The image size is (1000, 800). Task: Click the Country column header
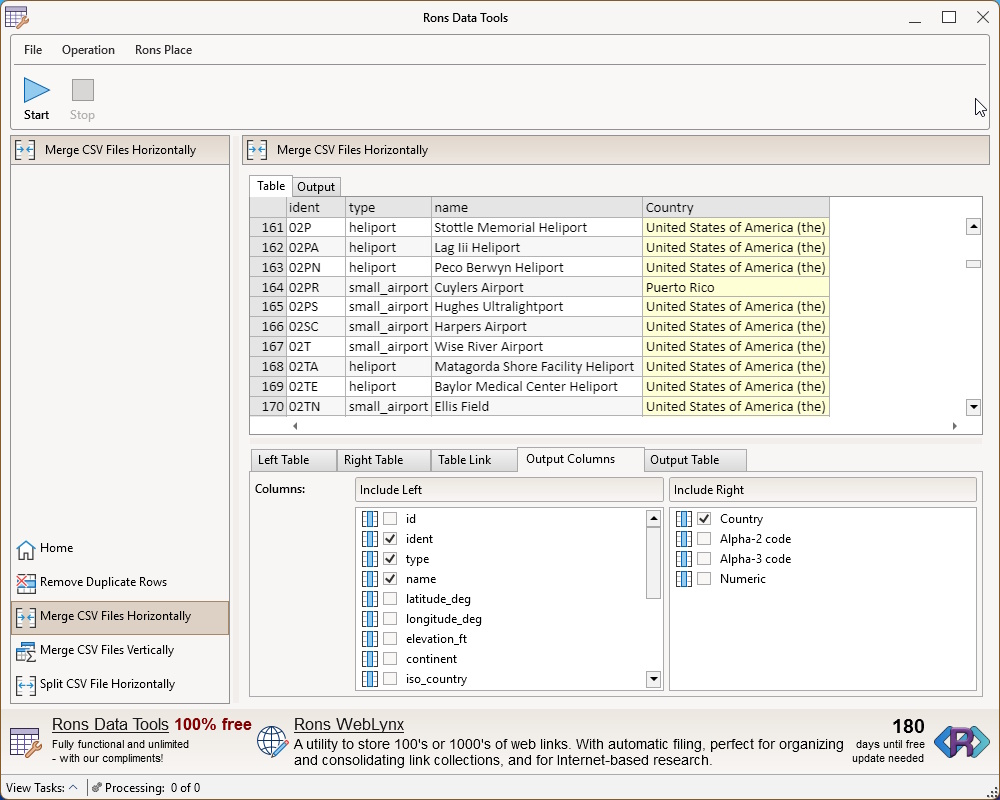pos(736,207)
